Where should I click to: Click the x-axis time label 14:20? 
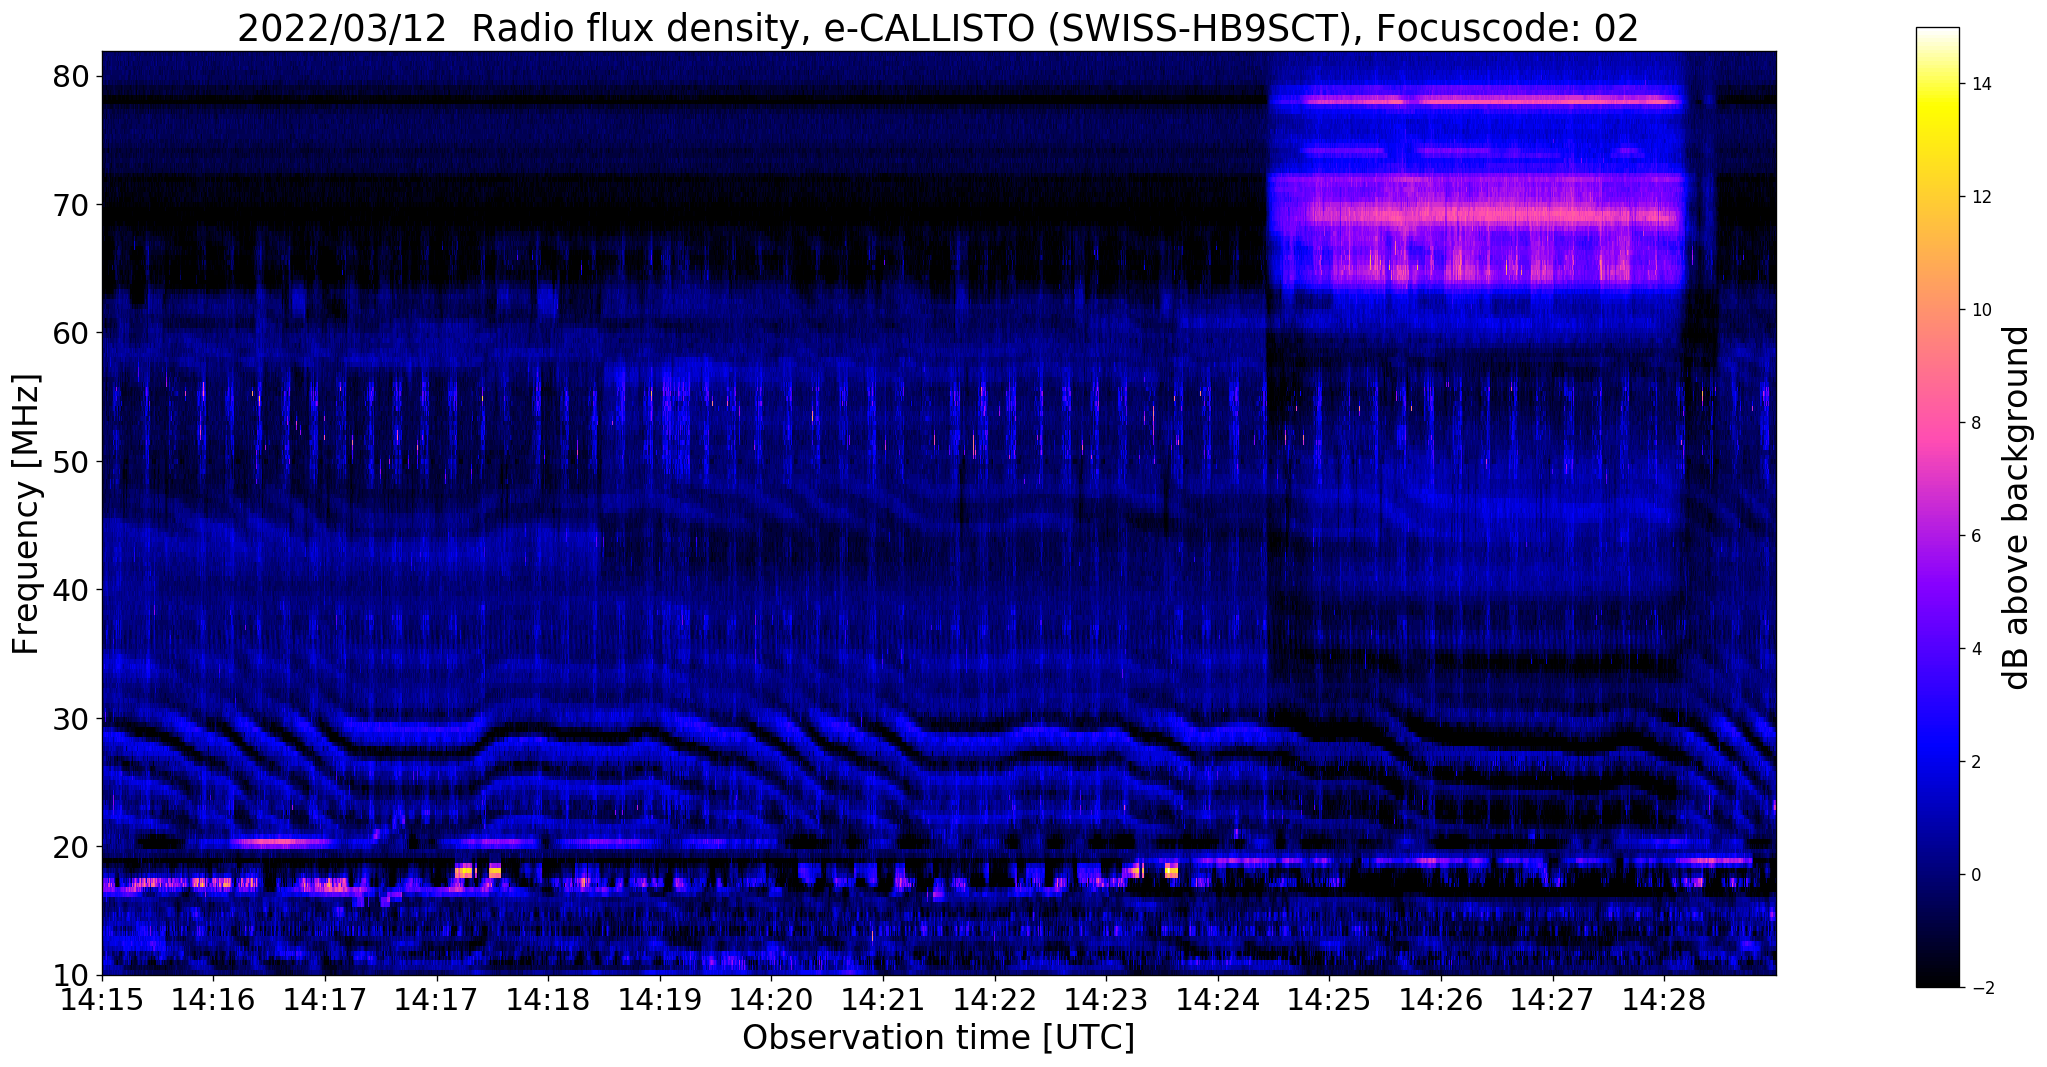771,1000
